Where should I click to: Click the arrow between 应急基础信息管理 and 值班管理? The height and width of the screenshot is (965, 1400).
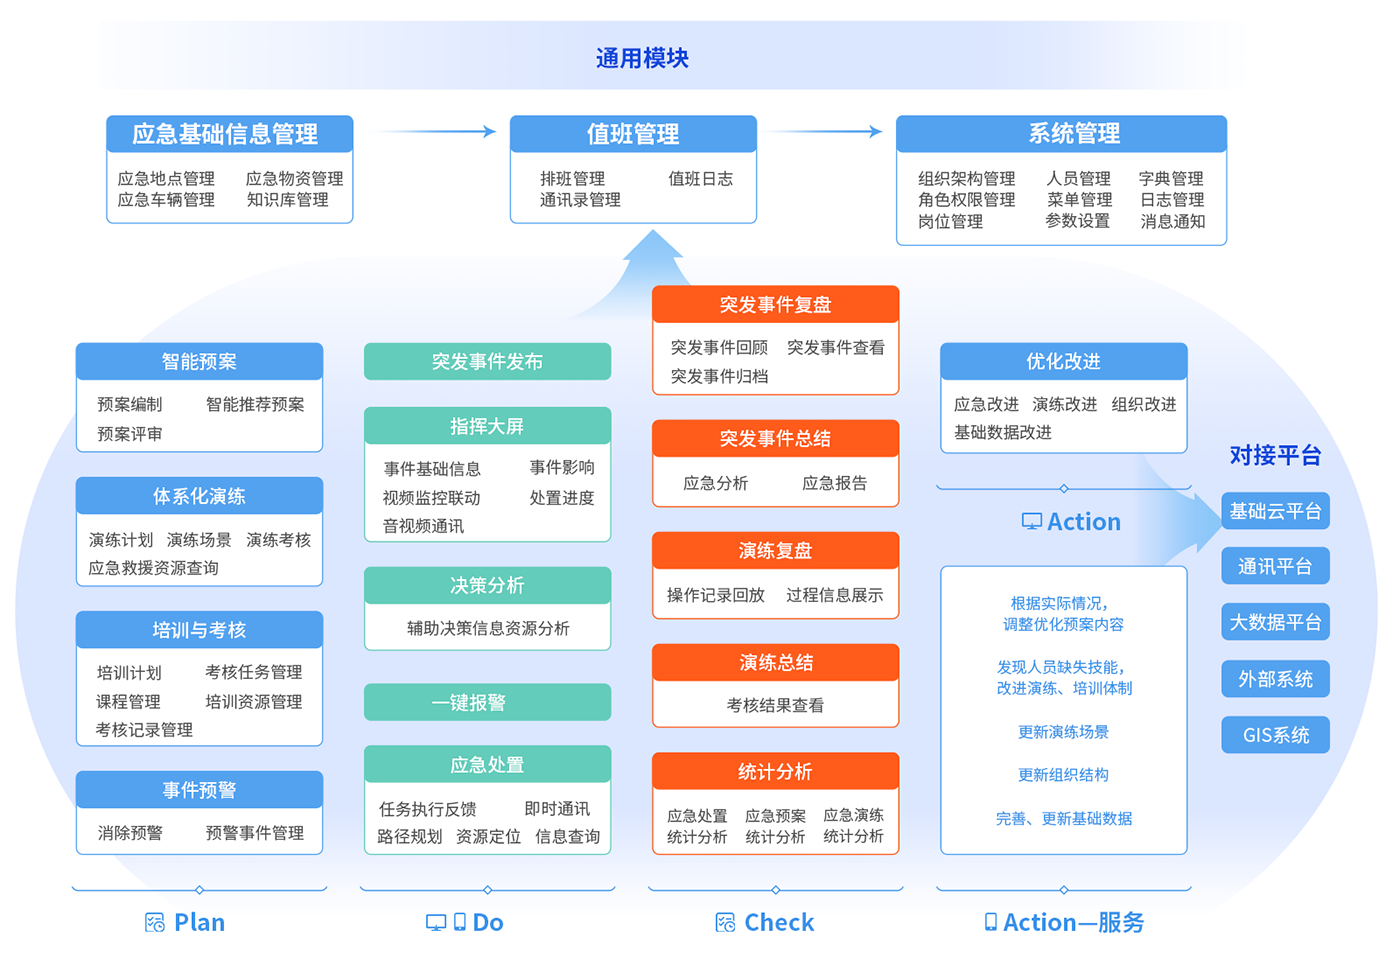(x=435, y=131)
